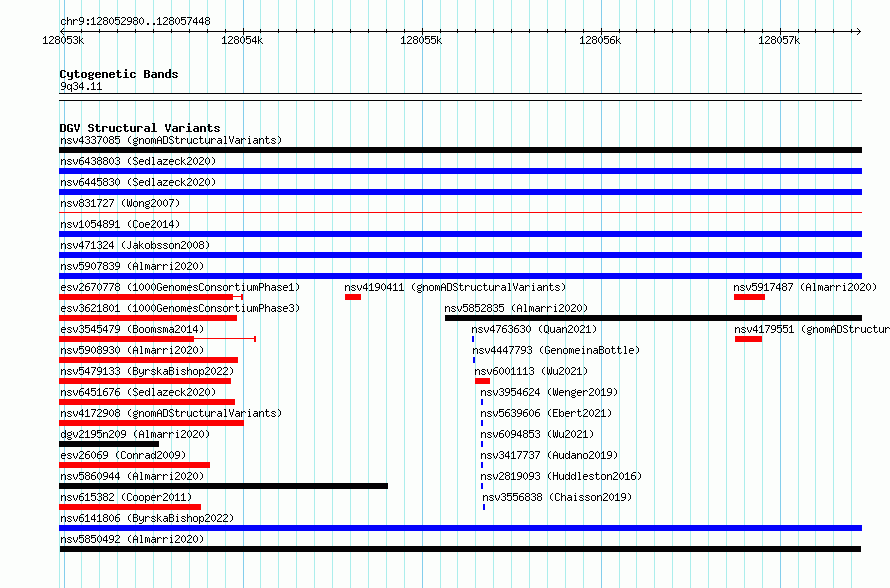The image size is (890, 588).
Task: Select the nsv3954624 (Wenger2019) label
Action: 549,392
